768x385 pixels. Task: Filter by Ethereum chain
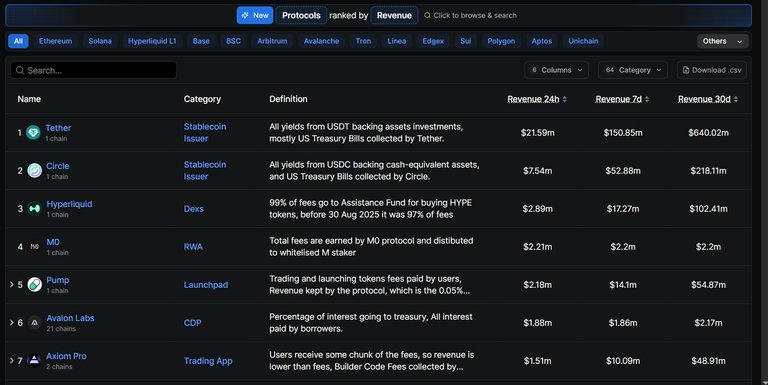55,41
